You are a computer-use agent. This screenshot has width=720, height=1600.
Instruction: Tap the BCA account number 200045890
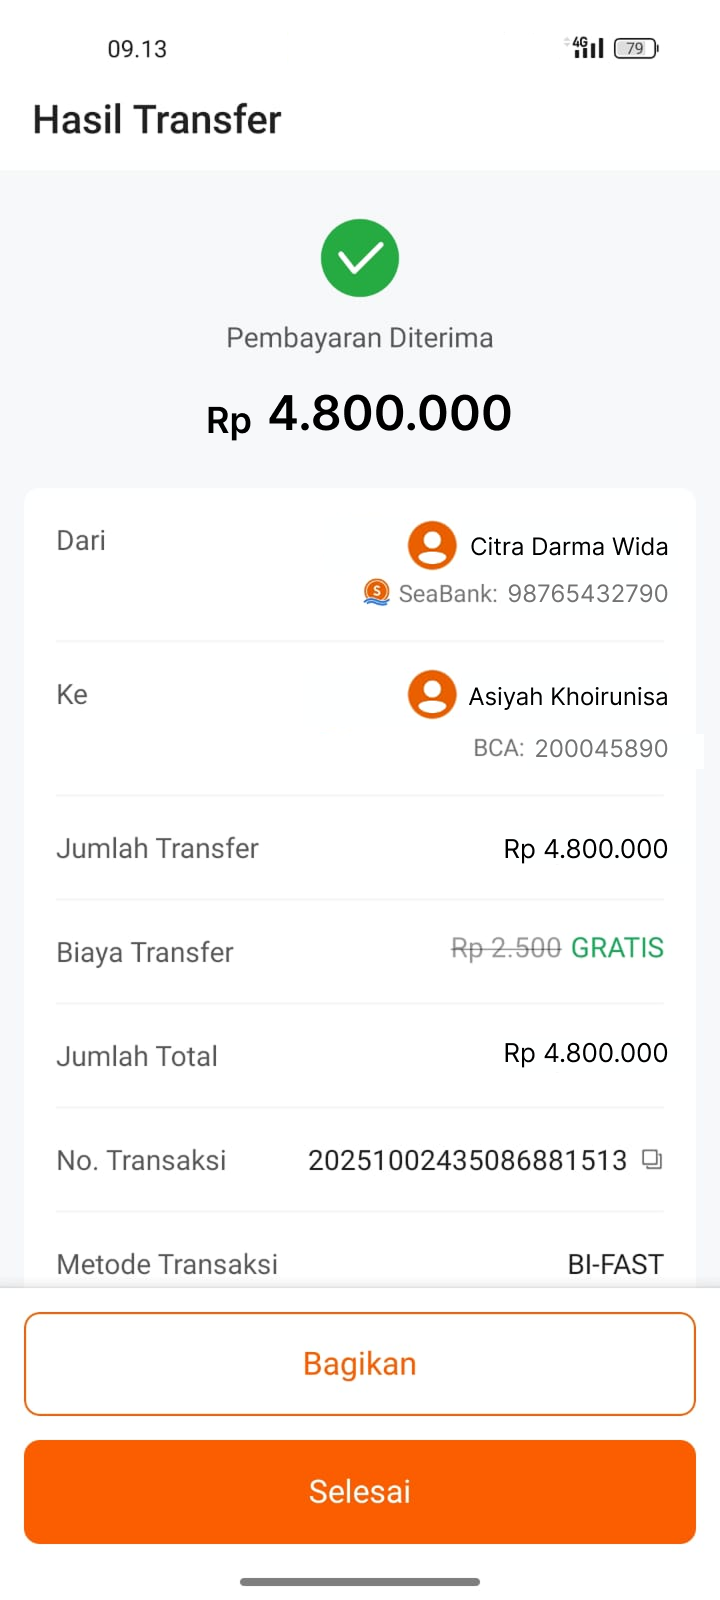[x=601, y=748]
